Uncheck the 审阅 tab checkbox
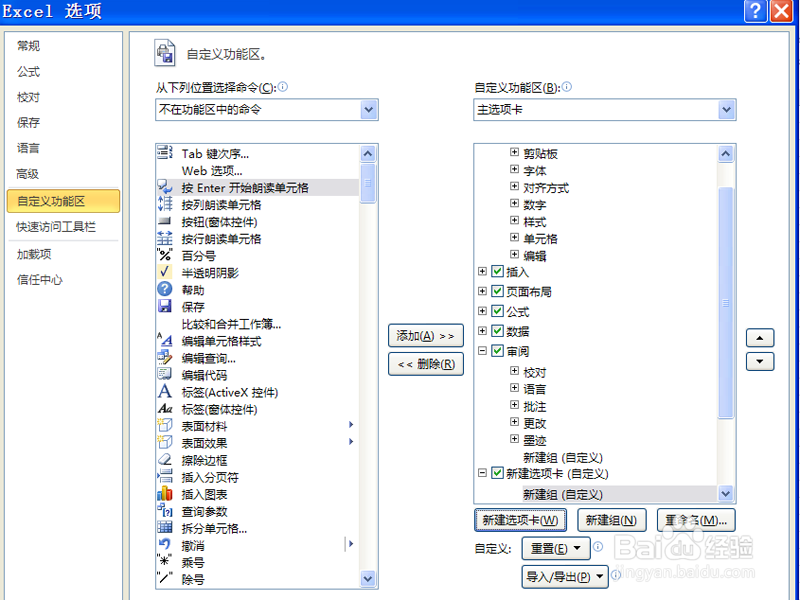The width and height of the screenshot is (800, 600). click(x=497, y=351)
